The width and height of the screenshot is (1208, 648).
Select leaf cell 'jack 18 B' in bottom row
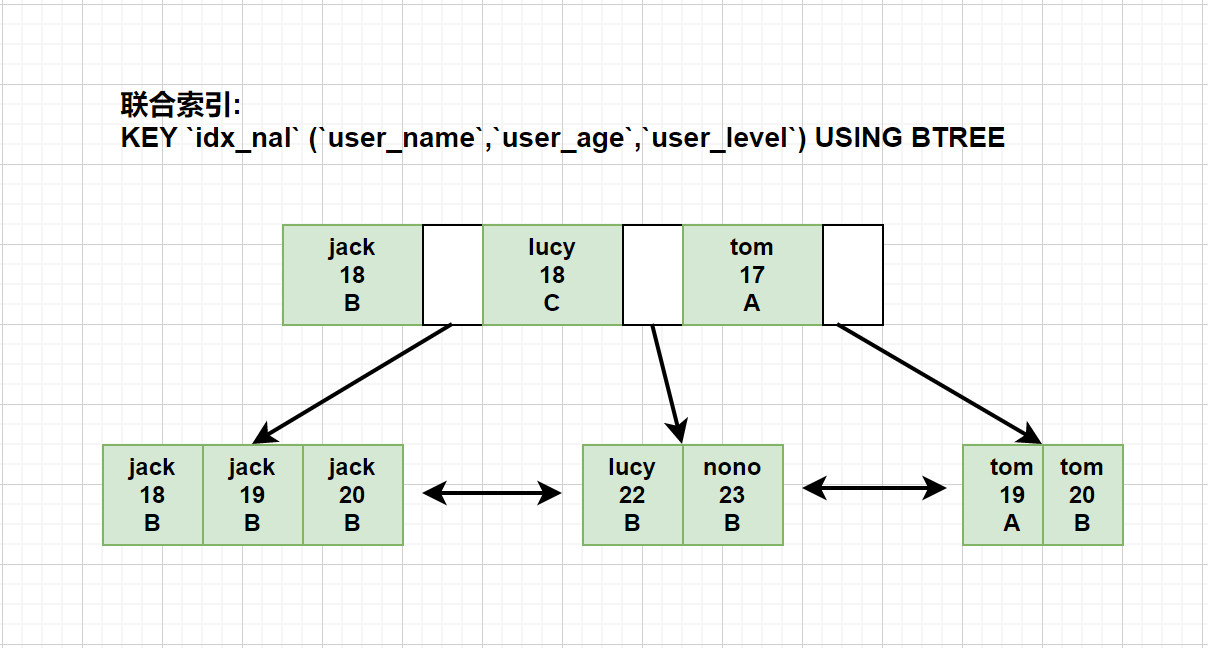(152, 495)
